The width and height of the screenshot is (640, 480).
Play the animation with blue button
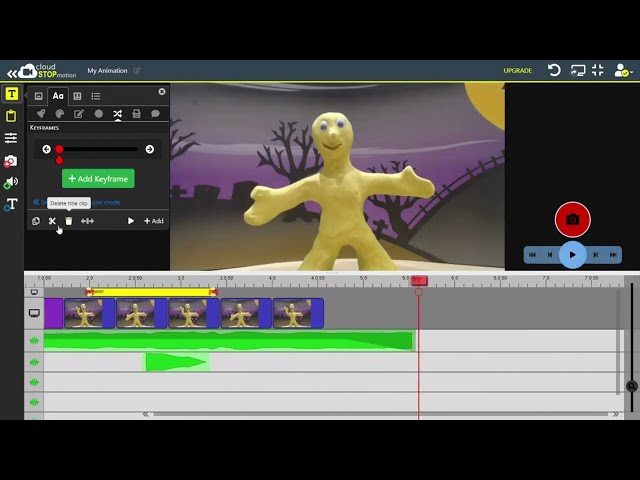[572, 255]
